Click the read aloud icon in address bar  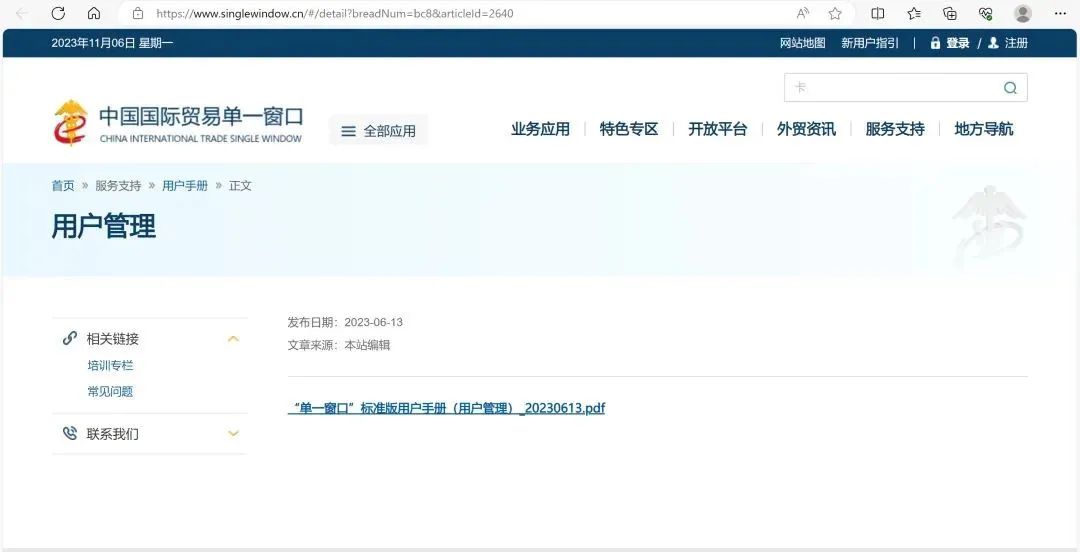click(803, 14)
